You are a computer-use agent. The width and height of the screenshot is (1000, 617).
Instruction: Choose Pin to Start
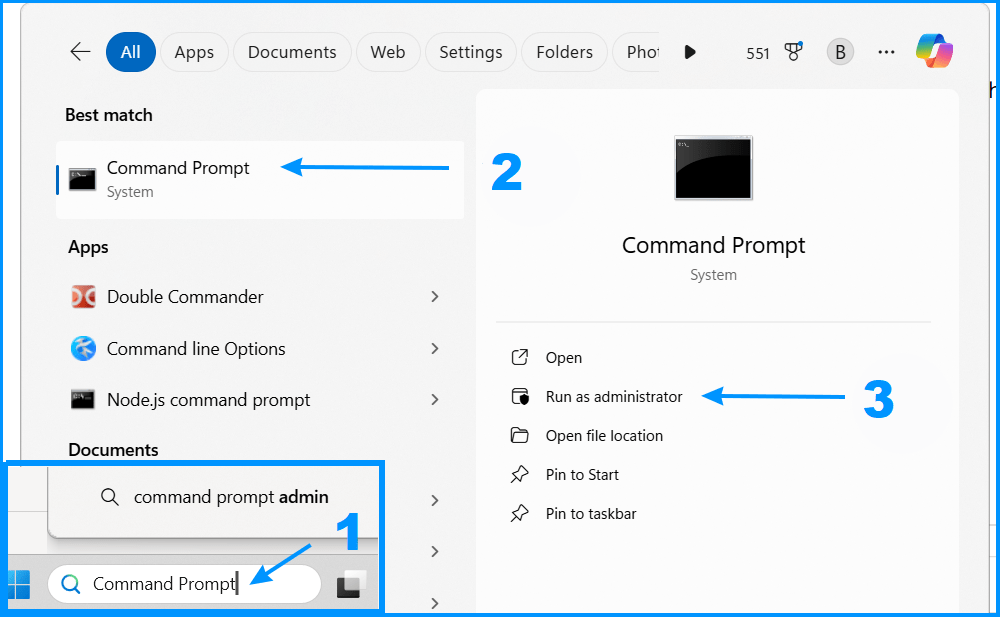point(582,475)
